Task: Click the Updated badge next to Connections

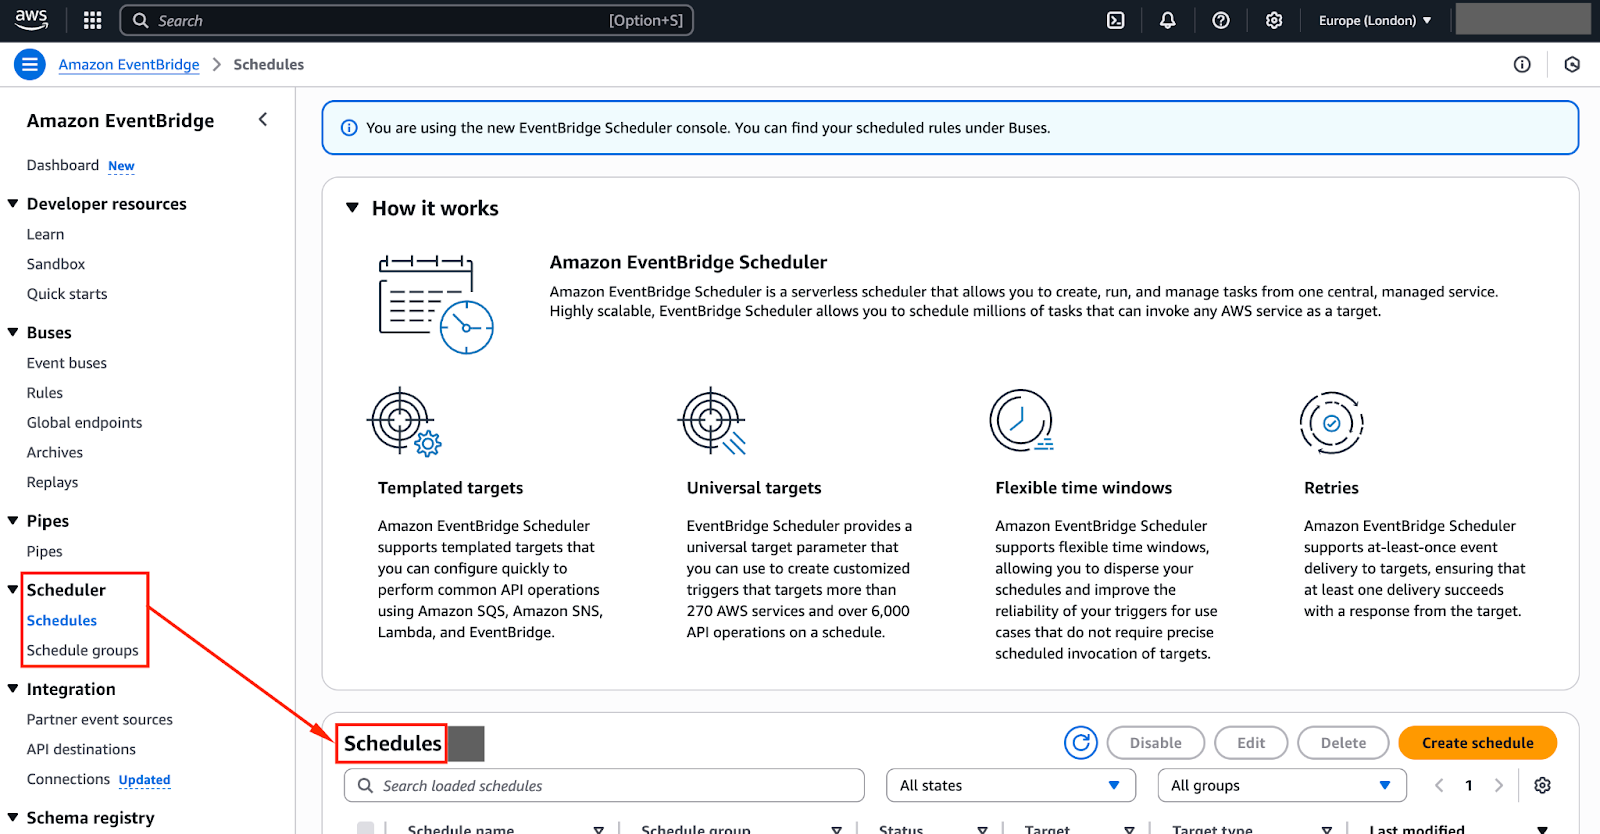Action: tap(144, 780)
